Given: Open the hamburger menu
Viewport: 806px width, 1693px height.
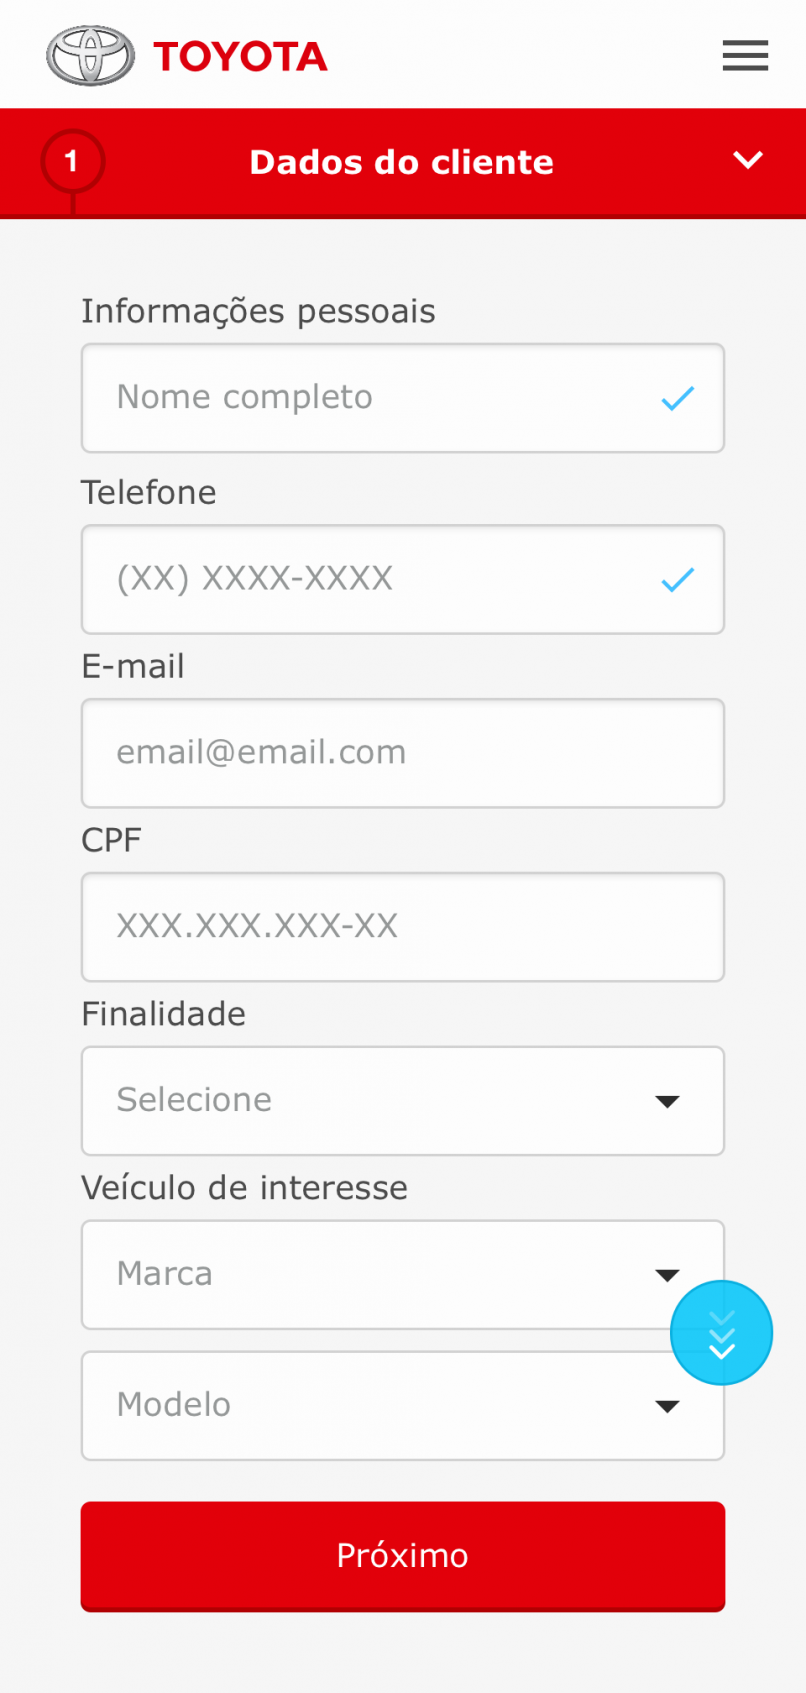Looking at the screenshot, I should [x=745, y=56].
